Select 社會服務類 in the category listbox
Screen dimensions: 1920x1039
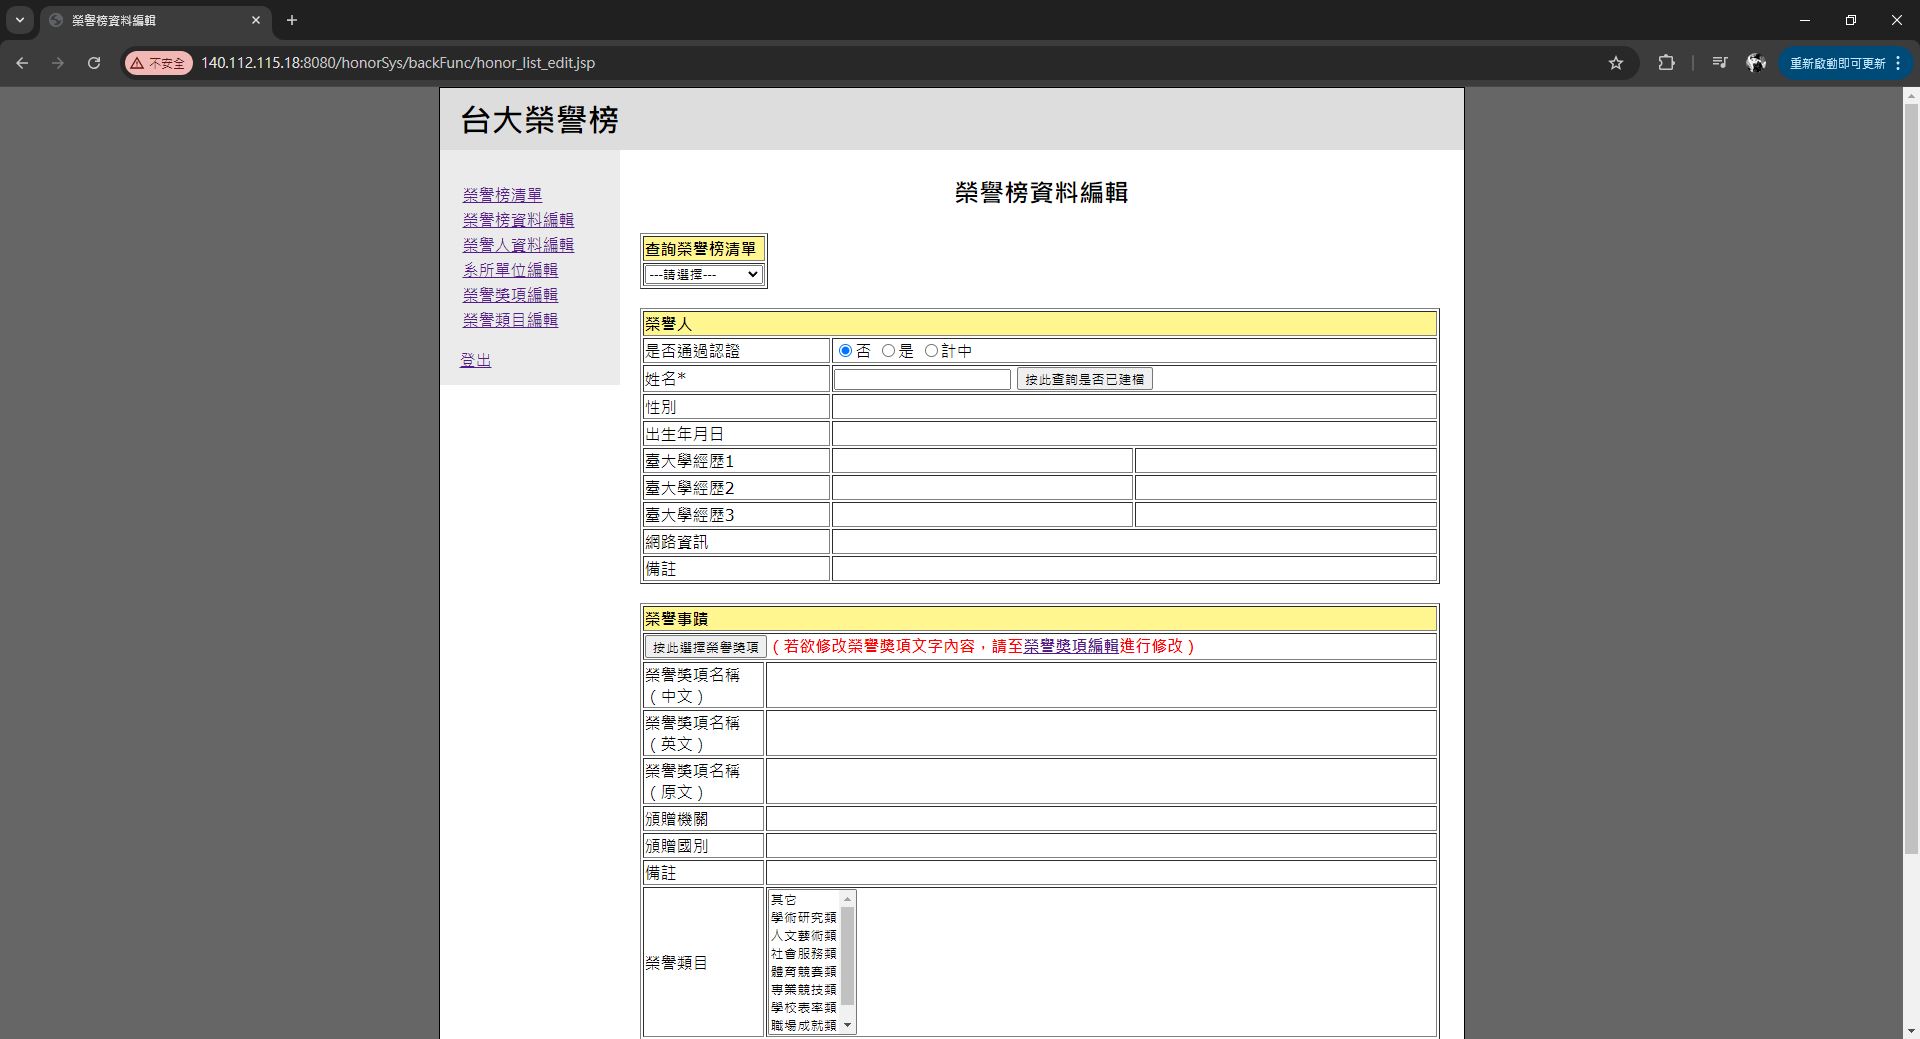(x=804, y=954)
